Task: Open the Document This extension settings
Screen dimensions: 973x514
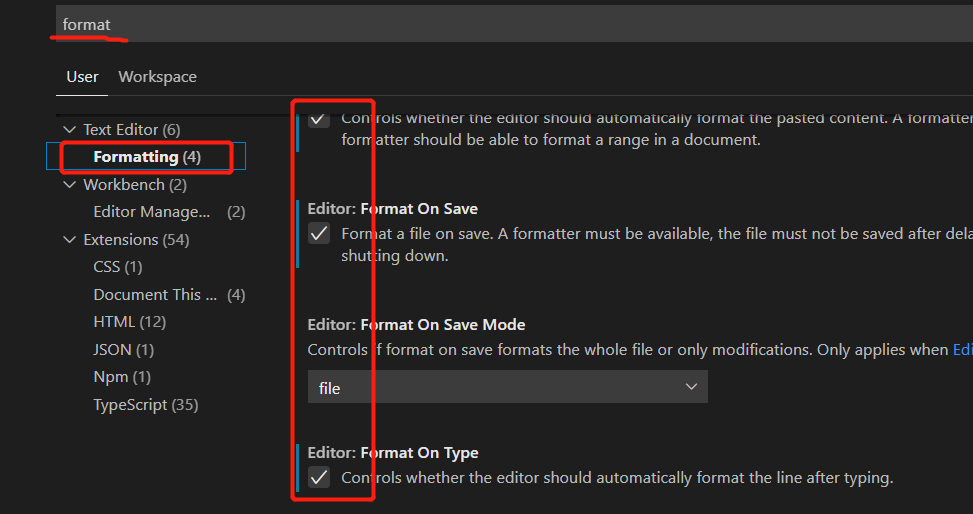Action: click(x=155, y=295)
